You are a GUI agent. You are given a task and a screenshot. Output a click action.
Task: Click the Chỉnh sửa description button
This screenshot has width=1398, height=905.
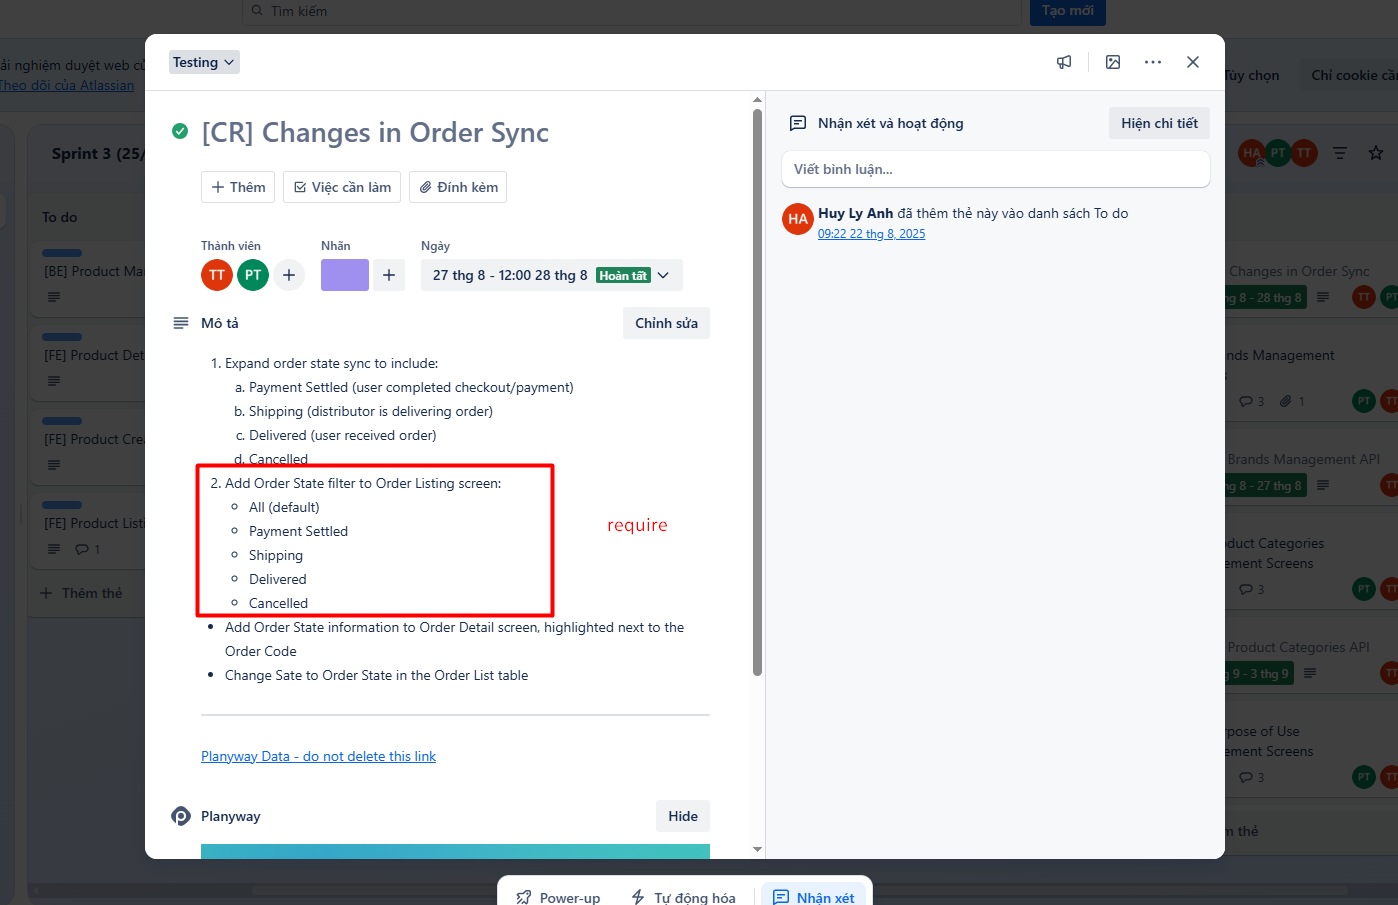[x=666, y=323]
